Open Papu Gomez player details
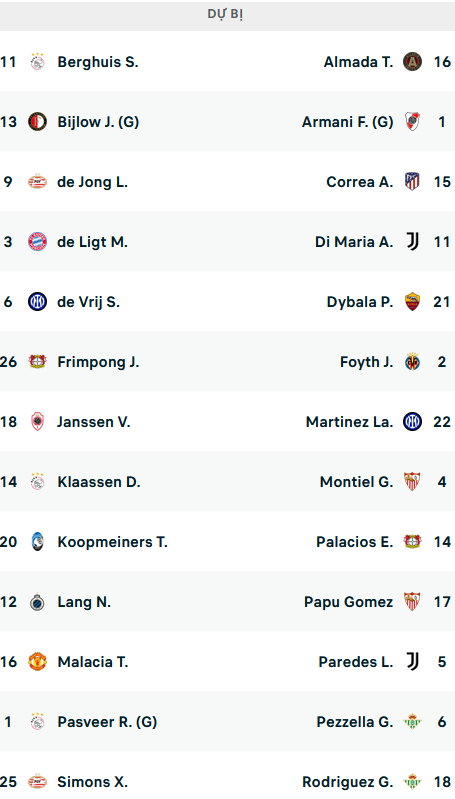The image size is (455, 799). [x=349, y=602]
